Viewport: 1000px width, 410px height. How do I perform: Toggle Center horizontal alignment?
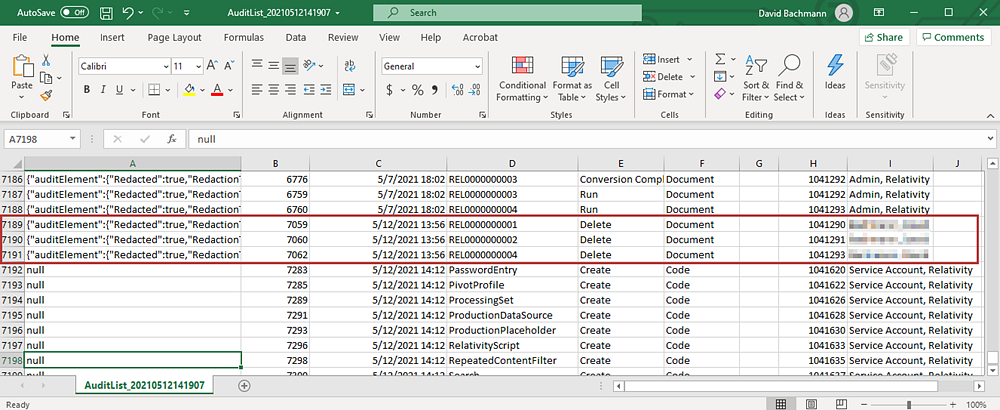274,89
